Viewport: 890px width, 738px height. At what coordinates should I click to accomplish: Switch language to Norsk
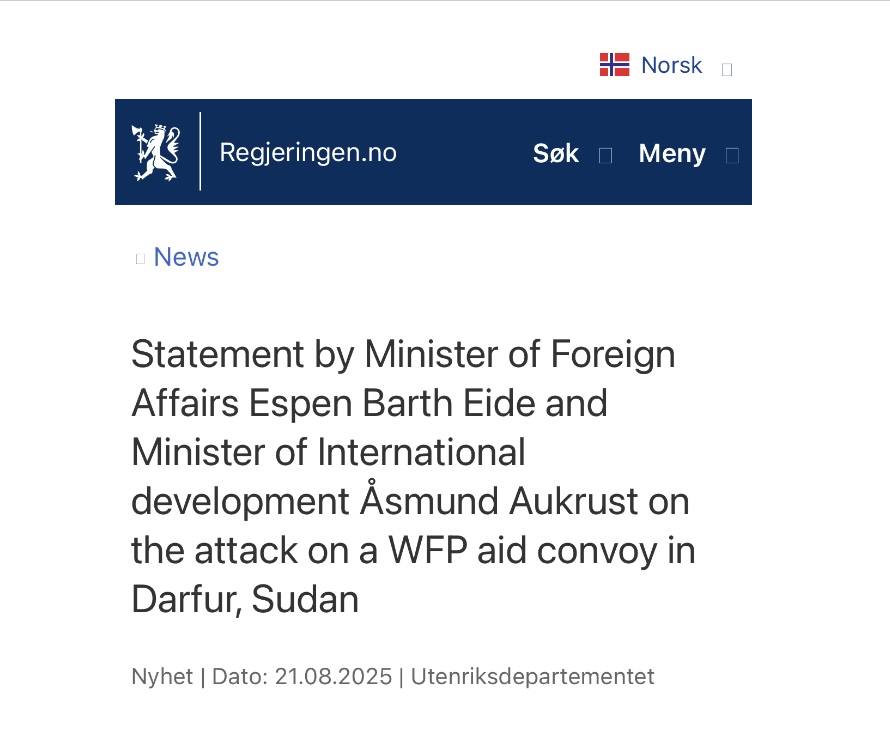[671, 65]
